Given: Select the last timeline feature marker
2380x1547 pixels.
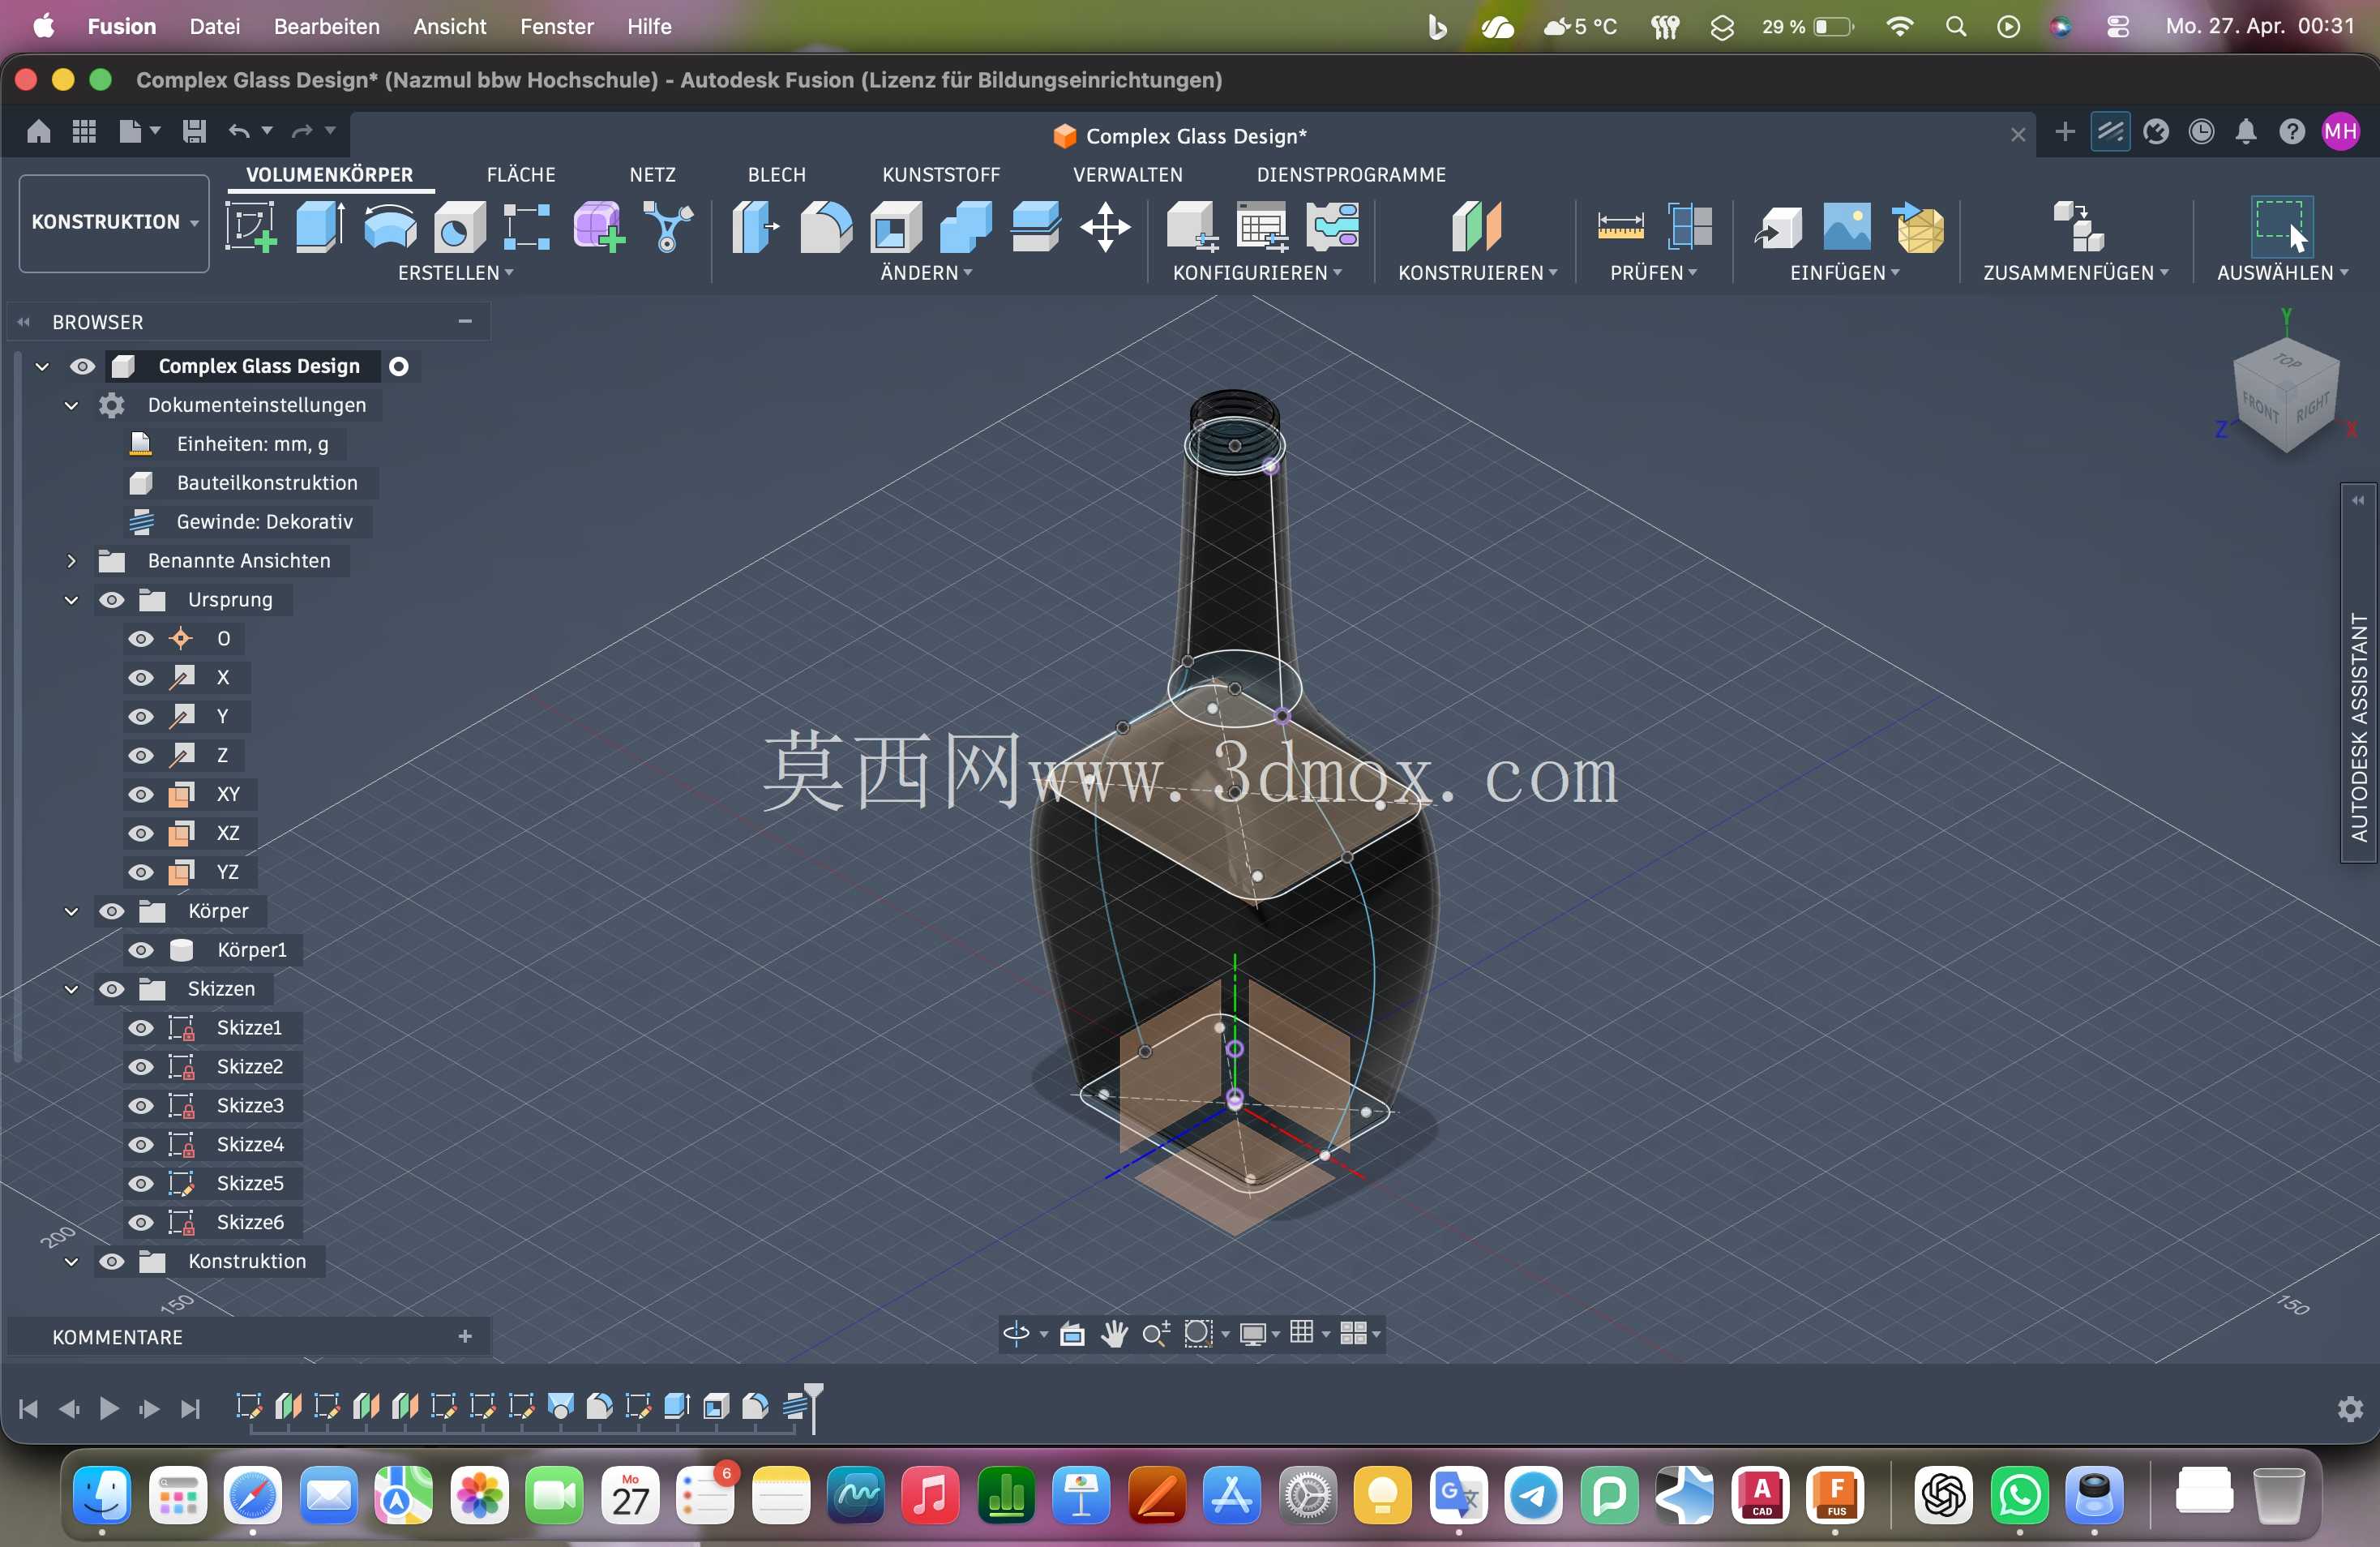Looking at the screenshot, I should 796,1407.
